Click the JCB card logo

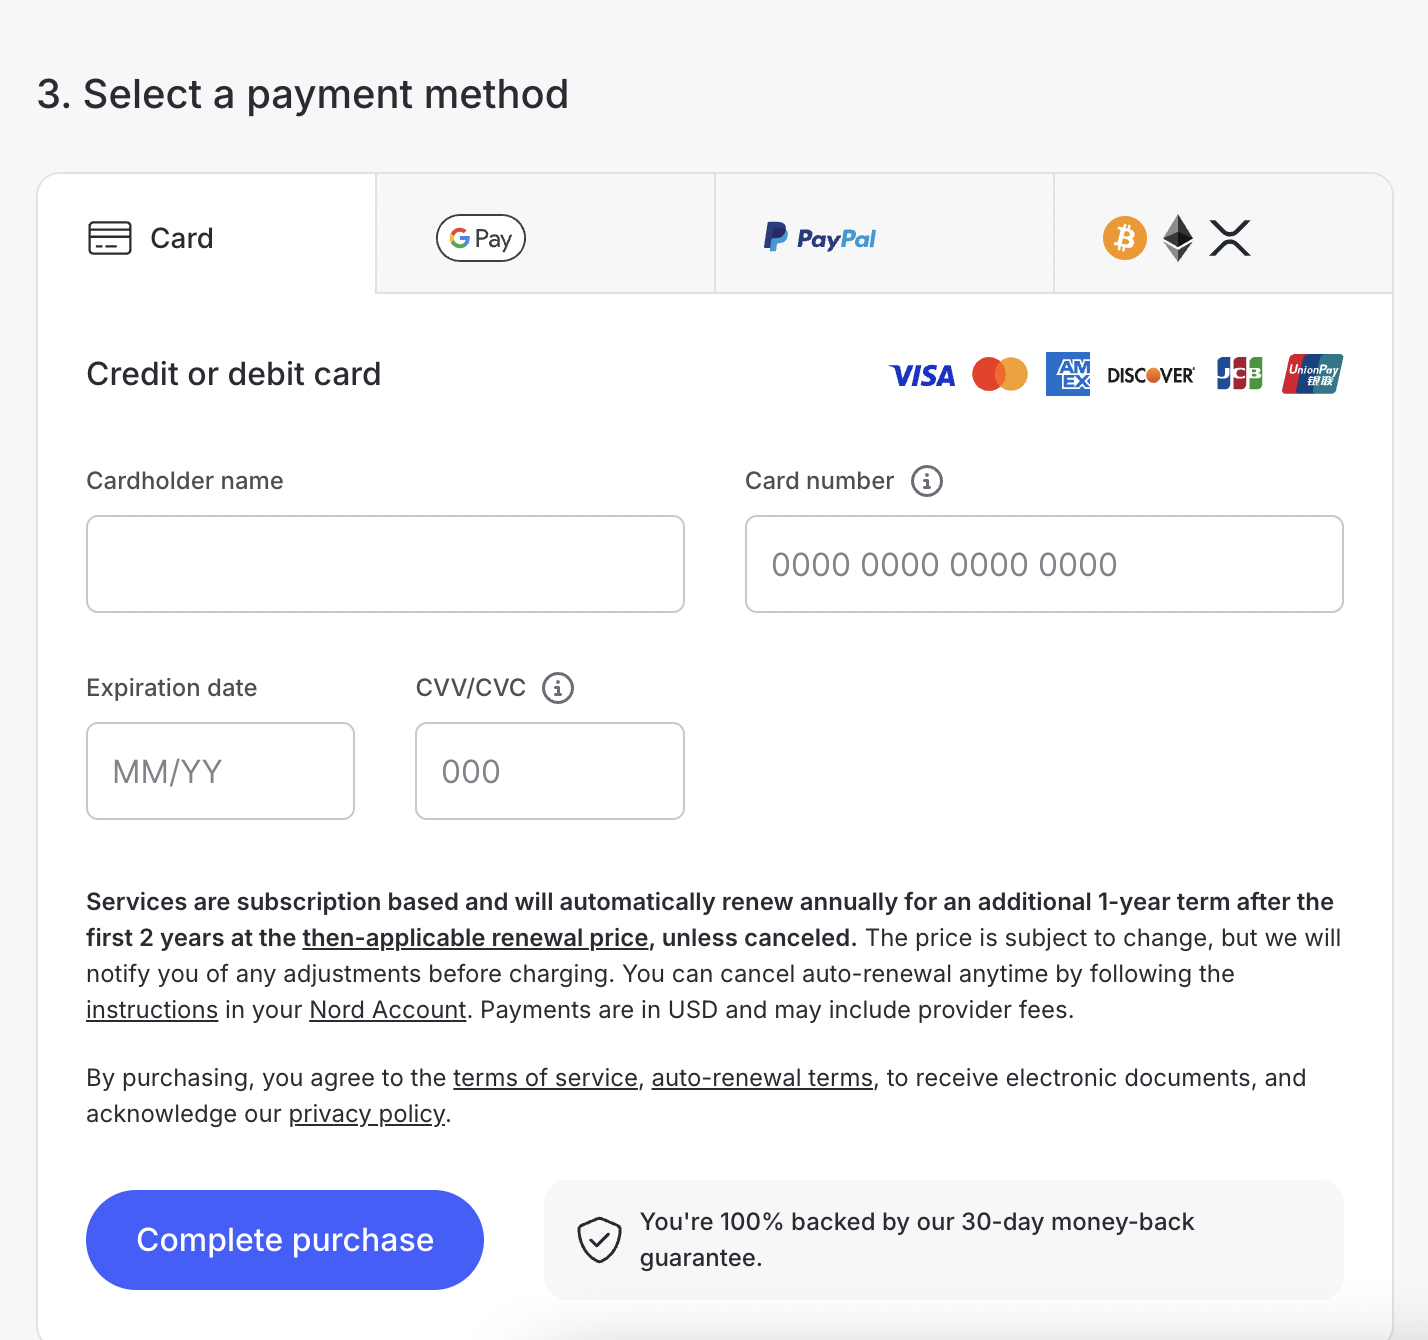pos(1239,374)
